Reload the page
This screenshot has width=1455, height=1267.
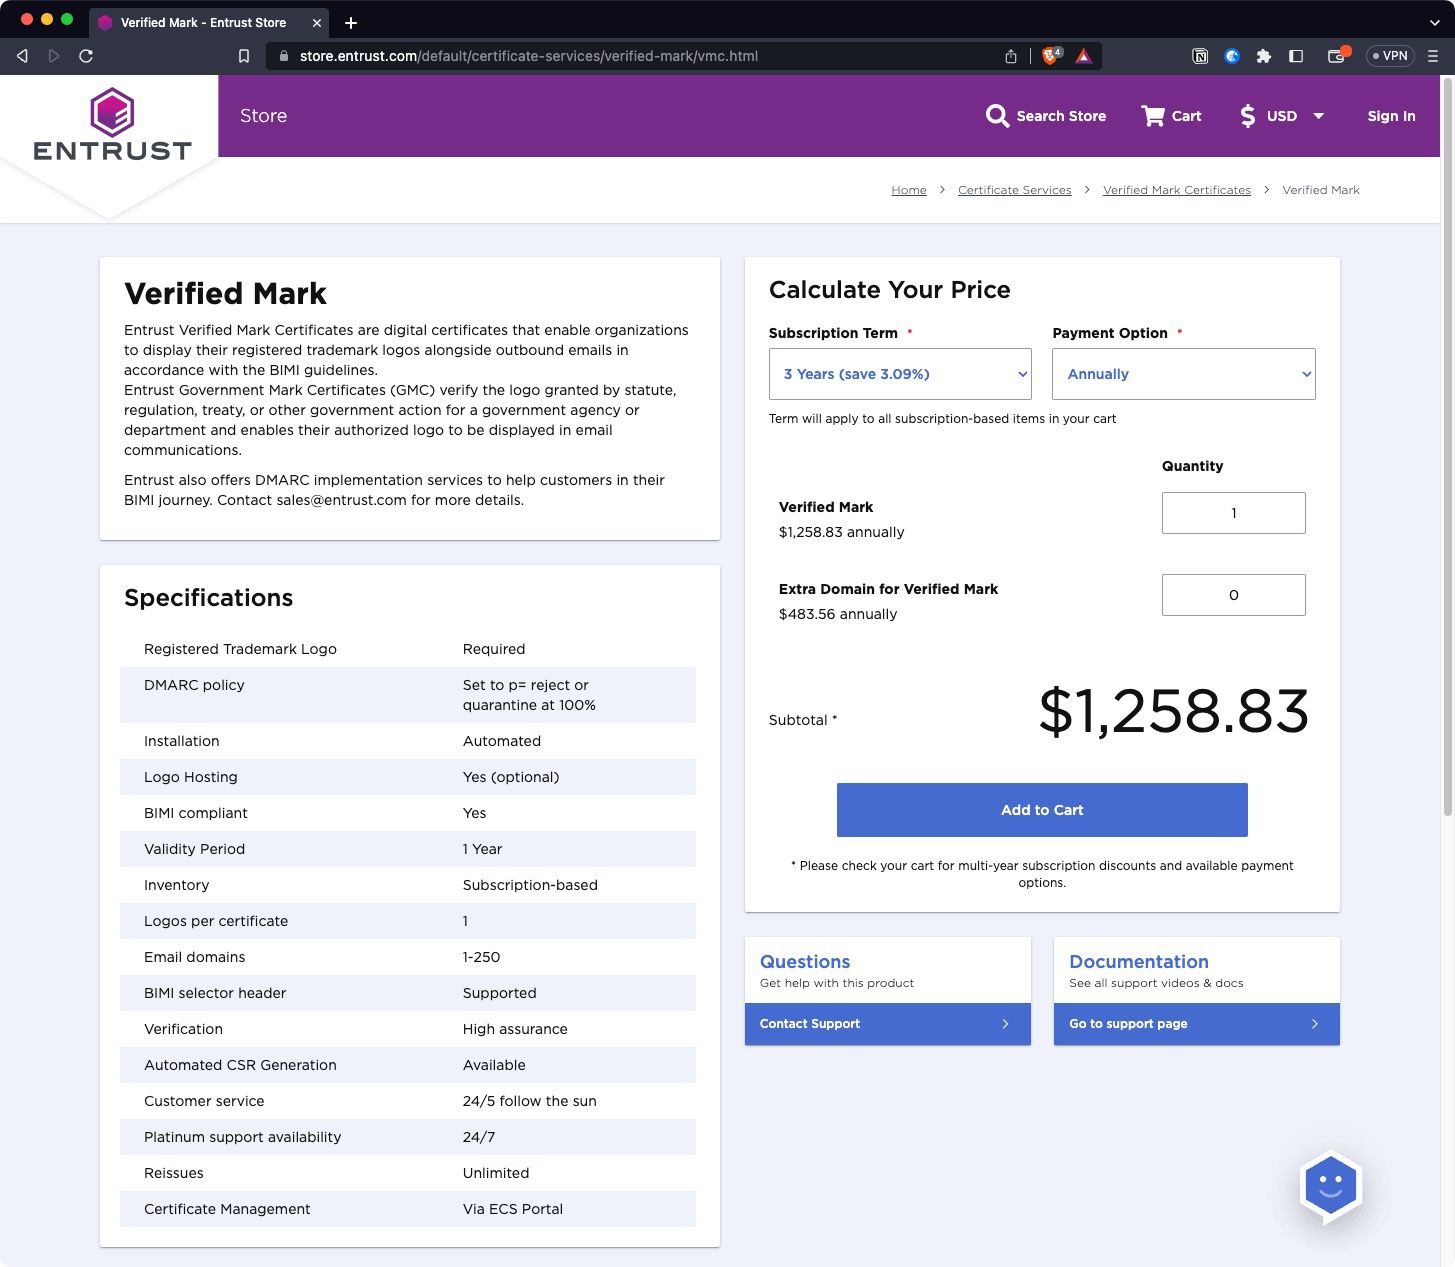coord(86,56)
